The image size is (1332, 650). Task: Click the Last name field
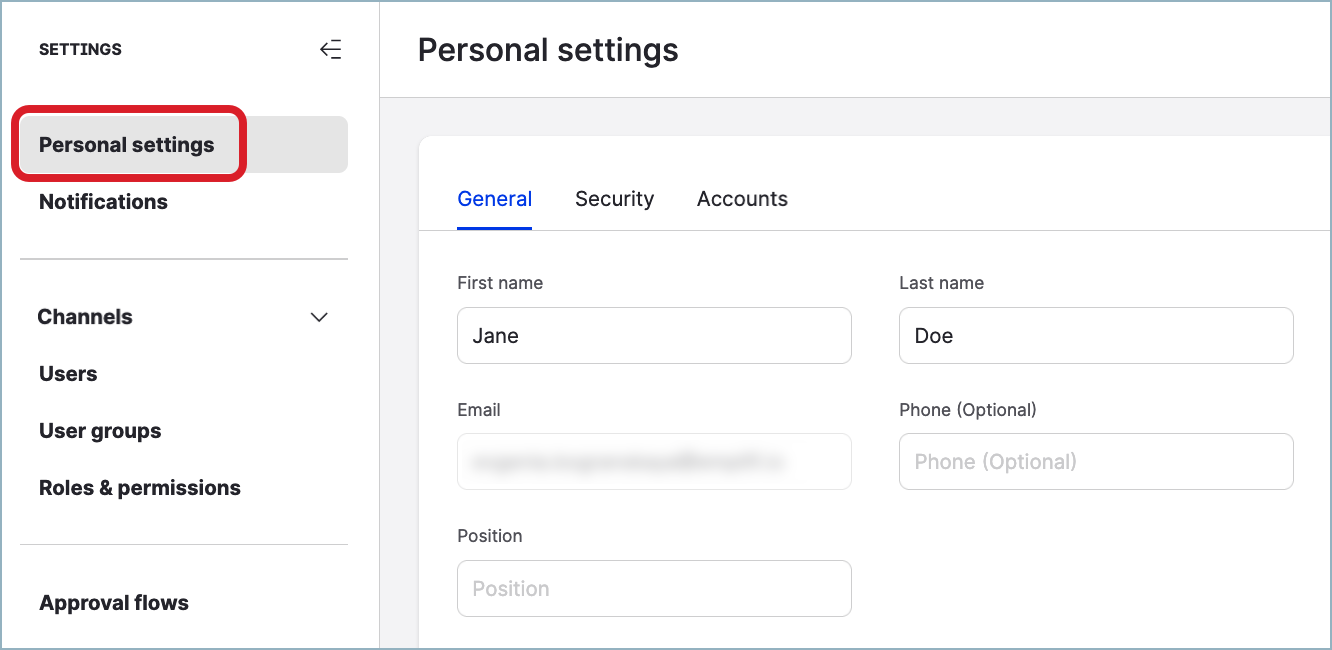coord(1096,335)
